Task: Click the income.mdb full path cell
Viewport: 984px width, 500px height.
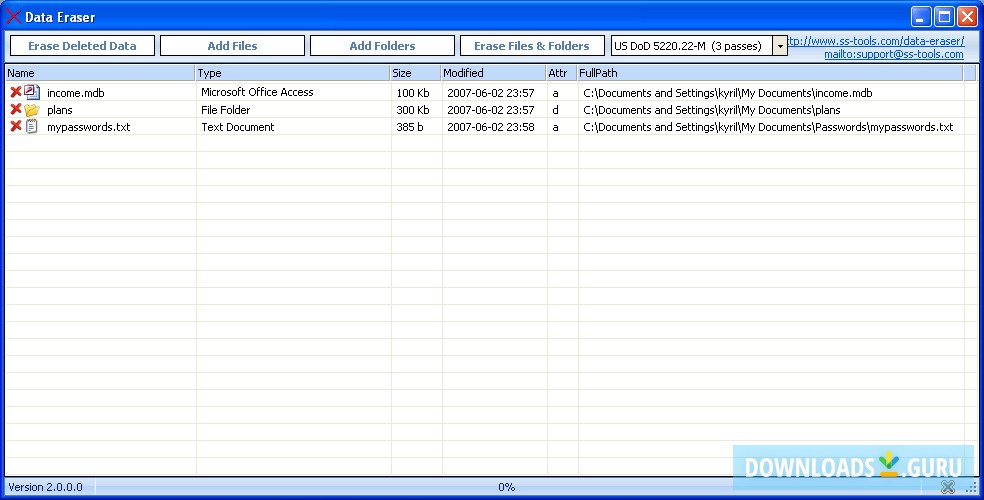Action: point(728,93)
